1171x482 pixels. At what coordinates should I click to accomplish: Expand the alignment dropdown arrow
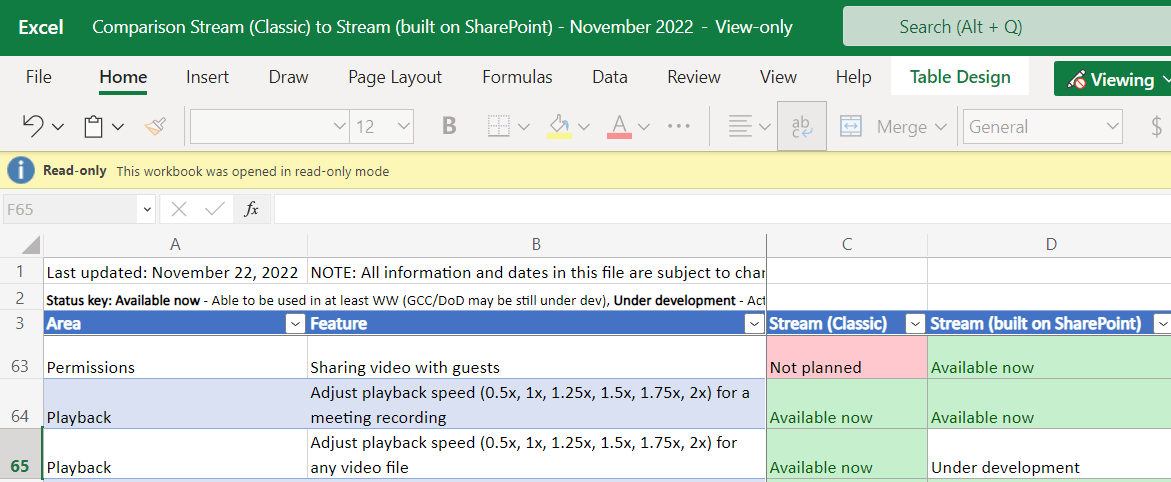tap(764, 127)
